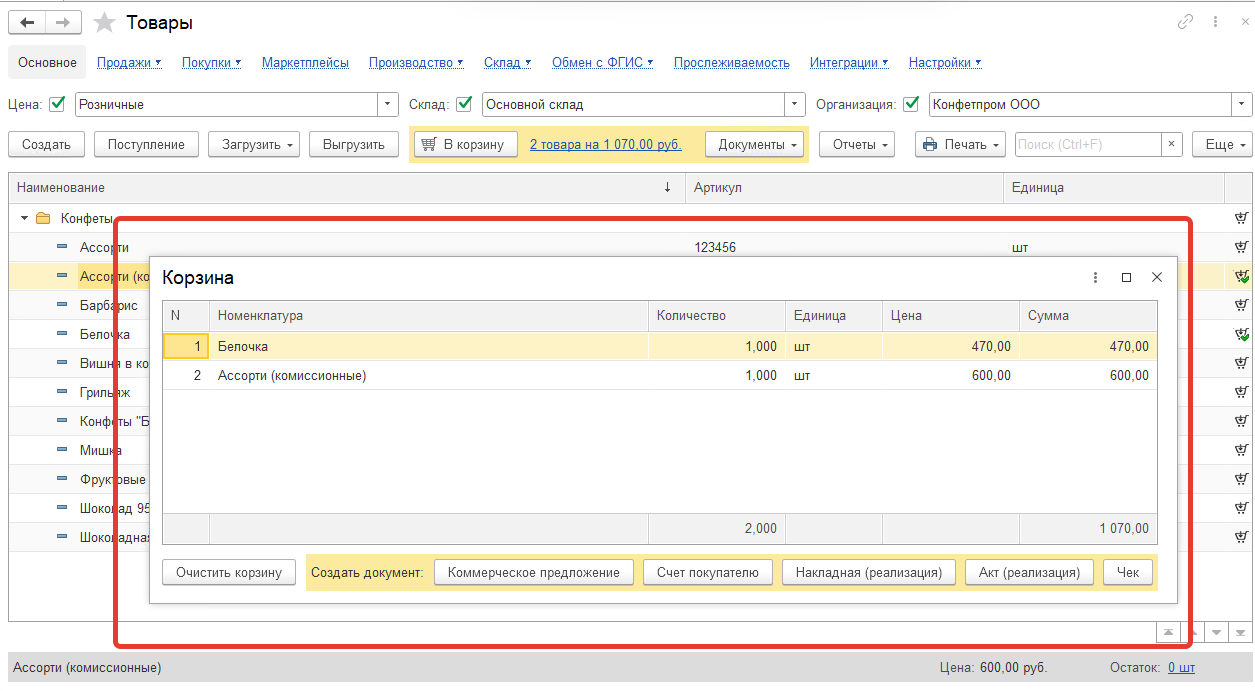Copy link via the chain icon
Image resolution: width=1255 pixels, height=691 pixels.
pos(1186,22)
